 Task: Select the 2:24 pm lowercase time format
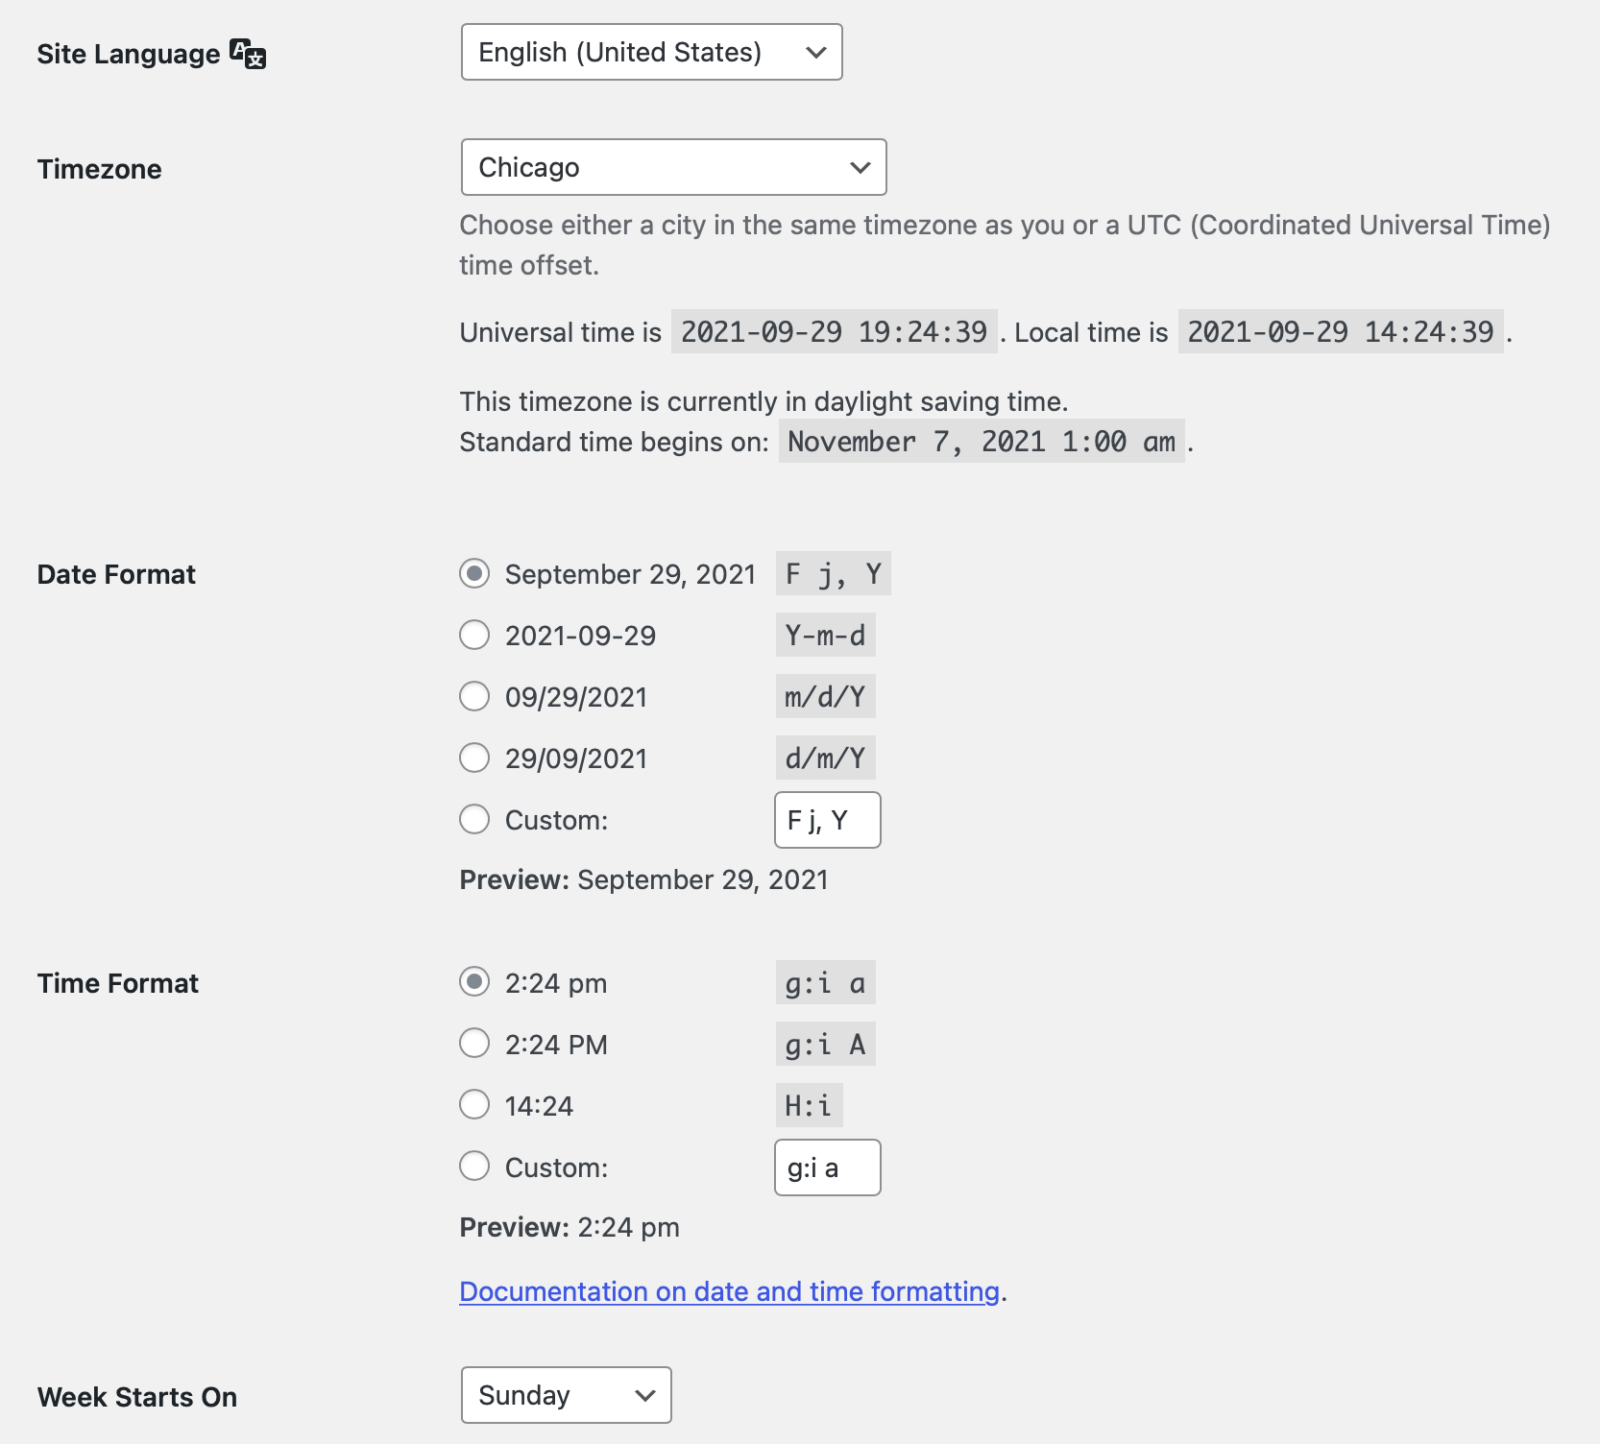(474, 983)
